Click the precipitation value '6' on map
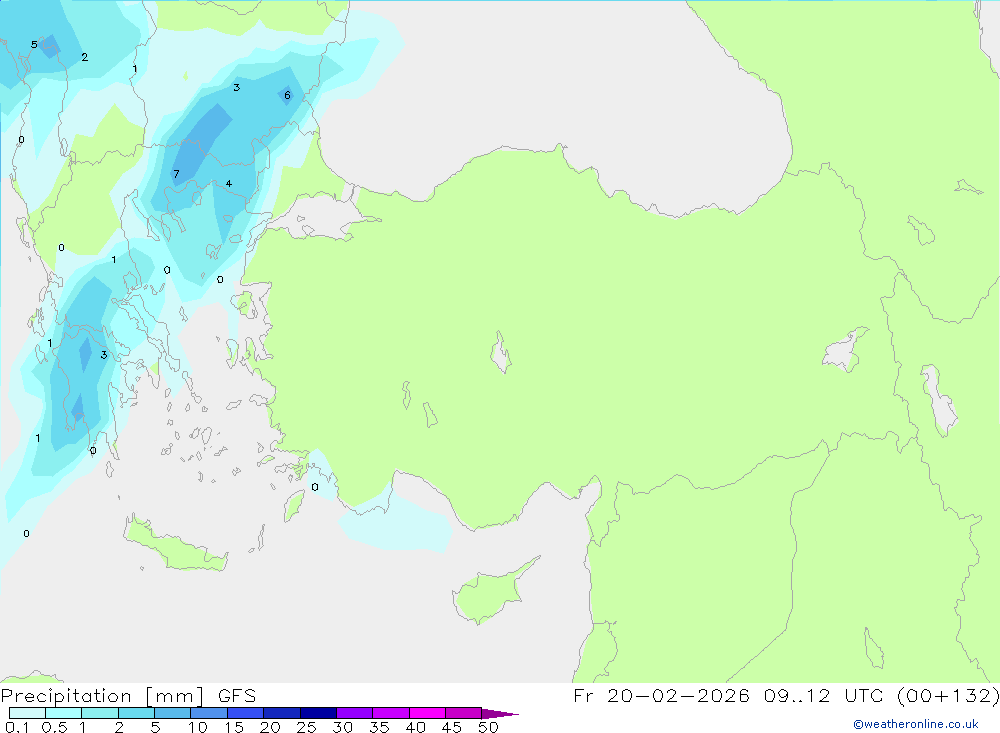 288,95
